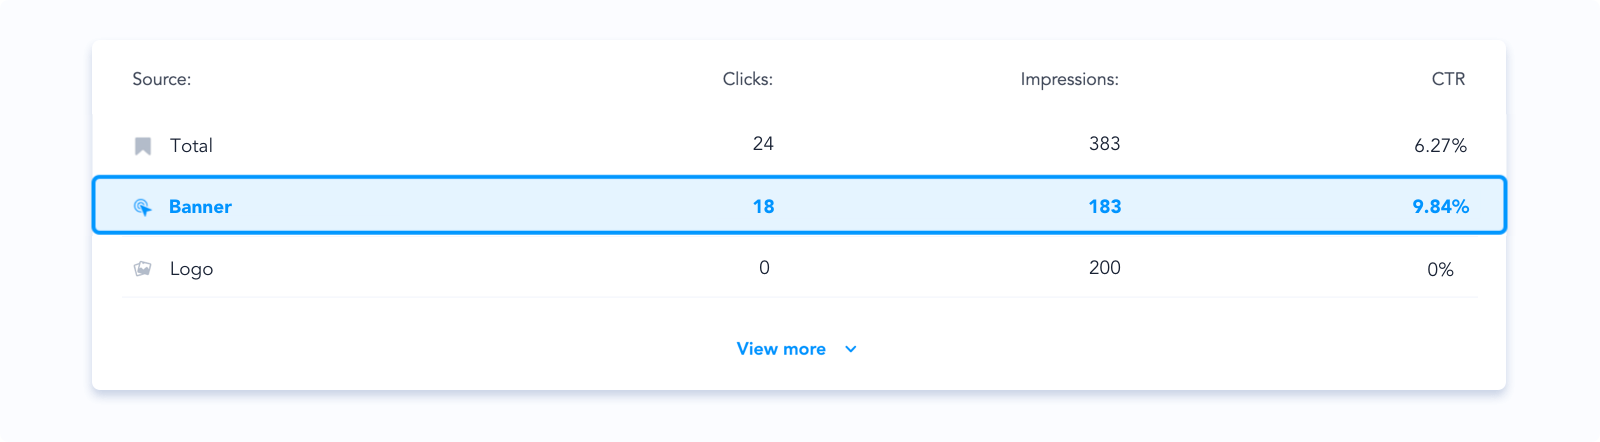Click the cursor icon beside Banner
Image resolution: width=1600 pixels, height=442 pixels.
[x=143, y=207]
